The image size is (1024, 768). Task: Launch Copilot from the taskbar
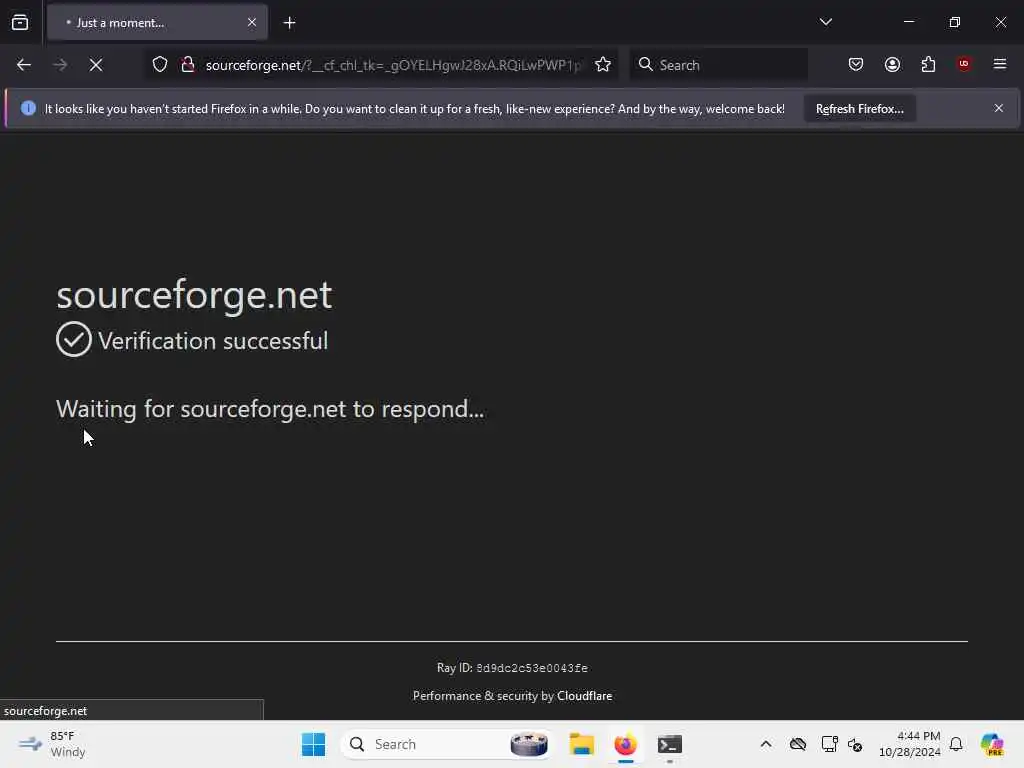[992, 744]
